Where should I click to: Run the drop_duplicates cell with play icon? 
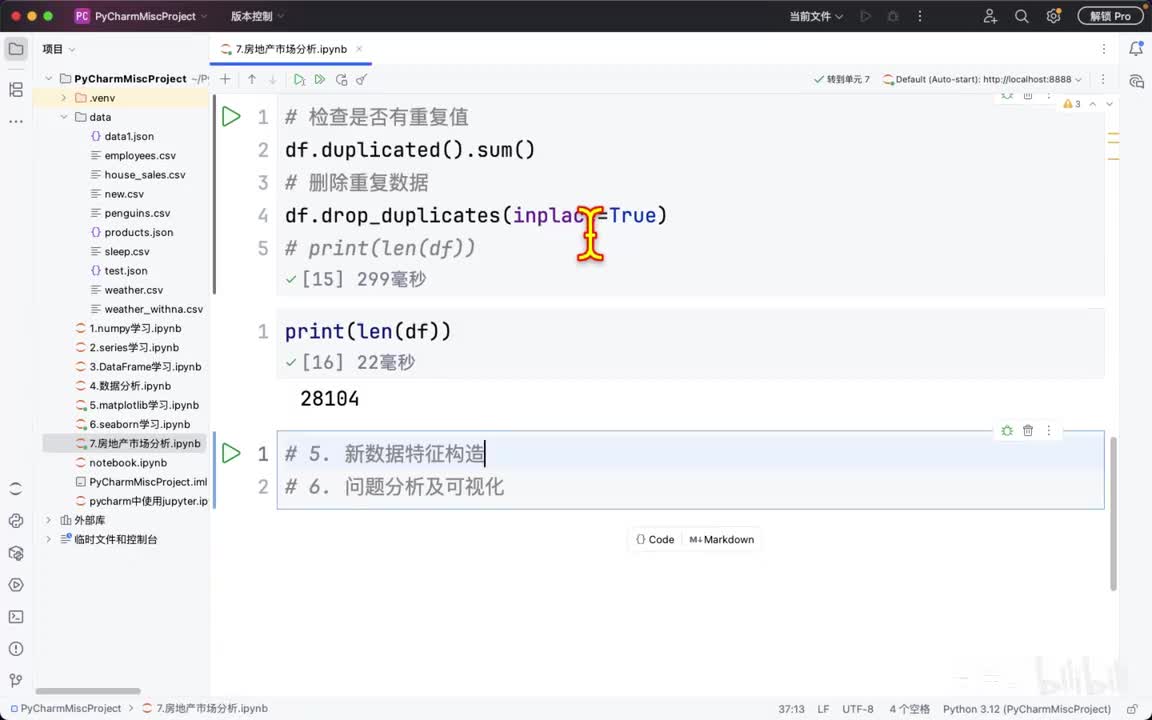[231, 117]
